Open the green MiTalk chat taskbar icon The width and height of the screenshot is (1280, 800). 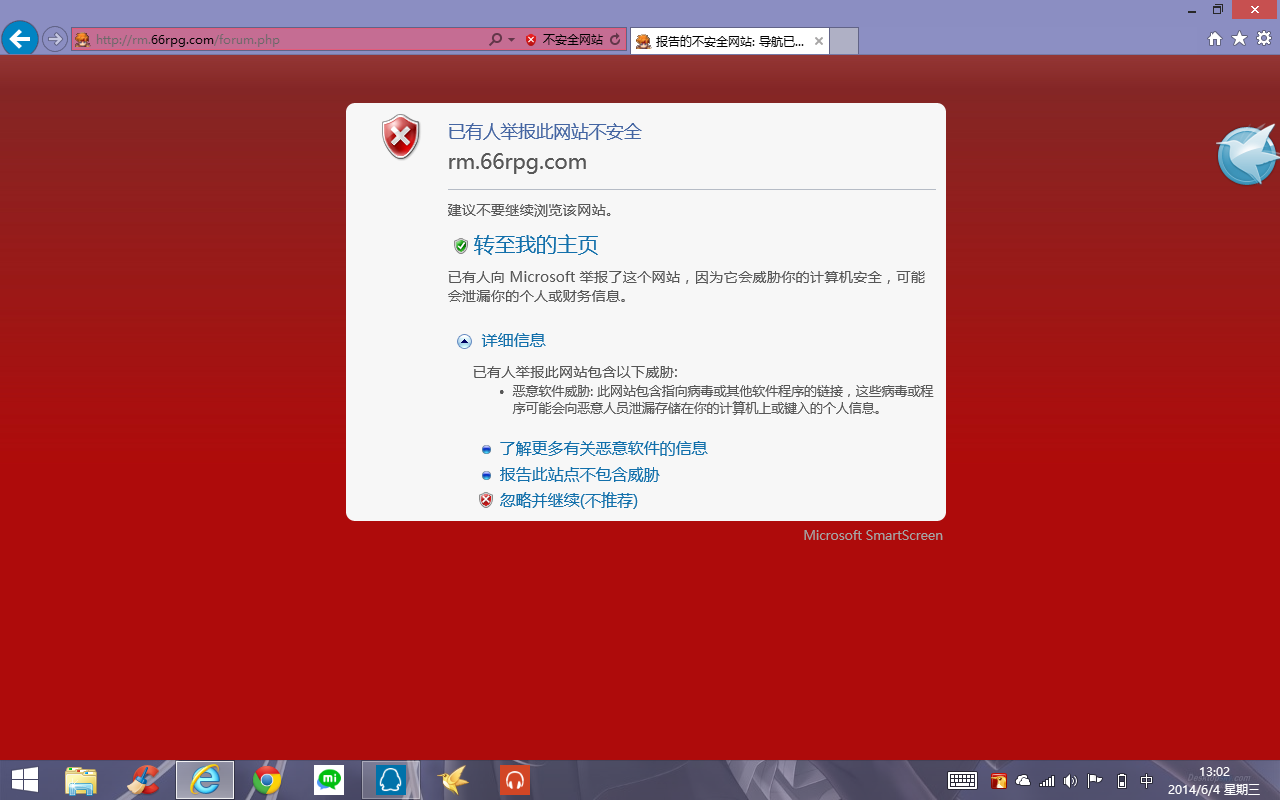tap(329, 780)
